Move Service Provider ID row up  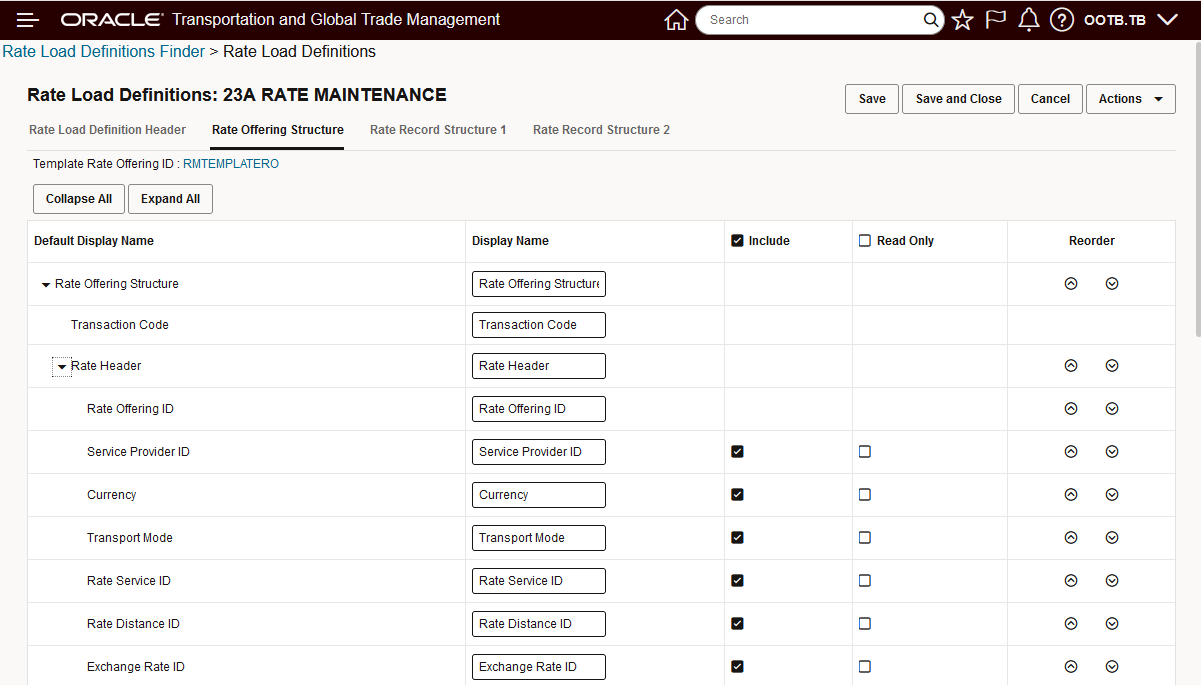pyautogui.click(x=1071, y=452)
